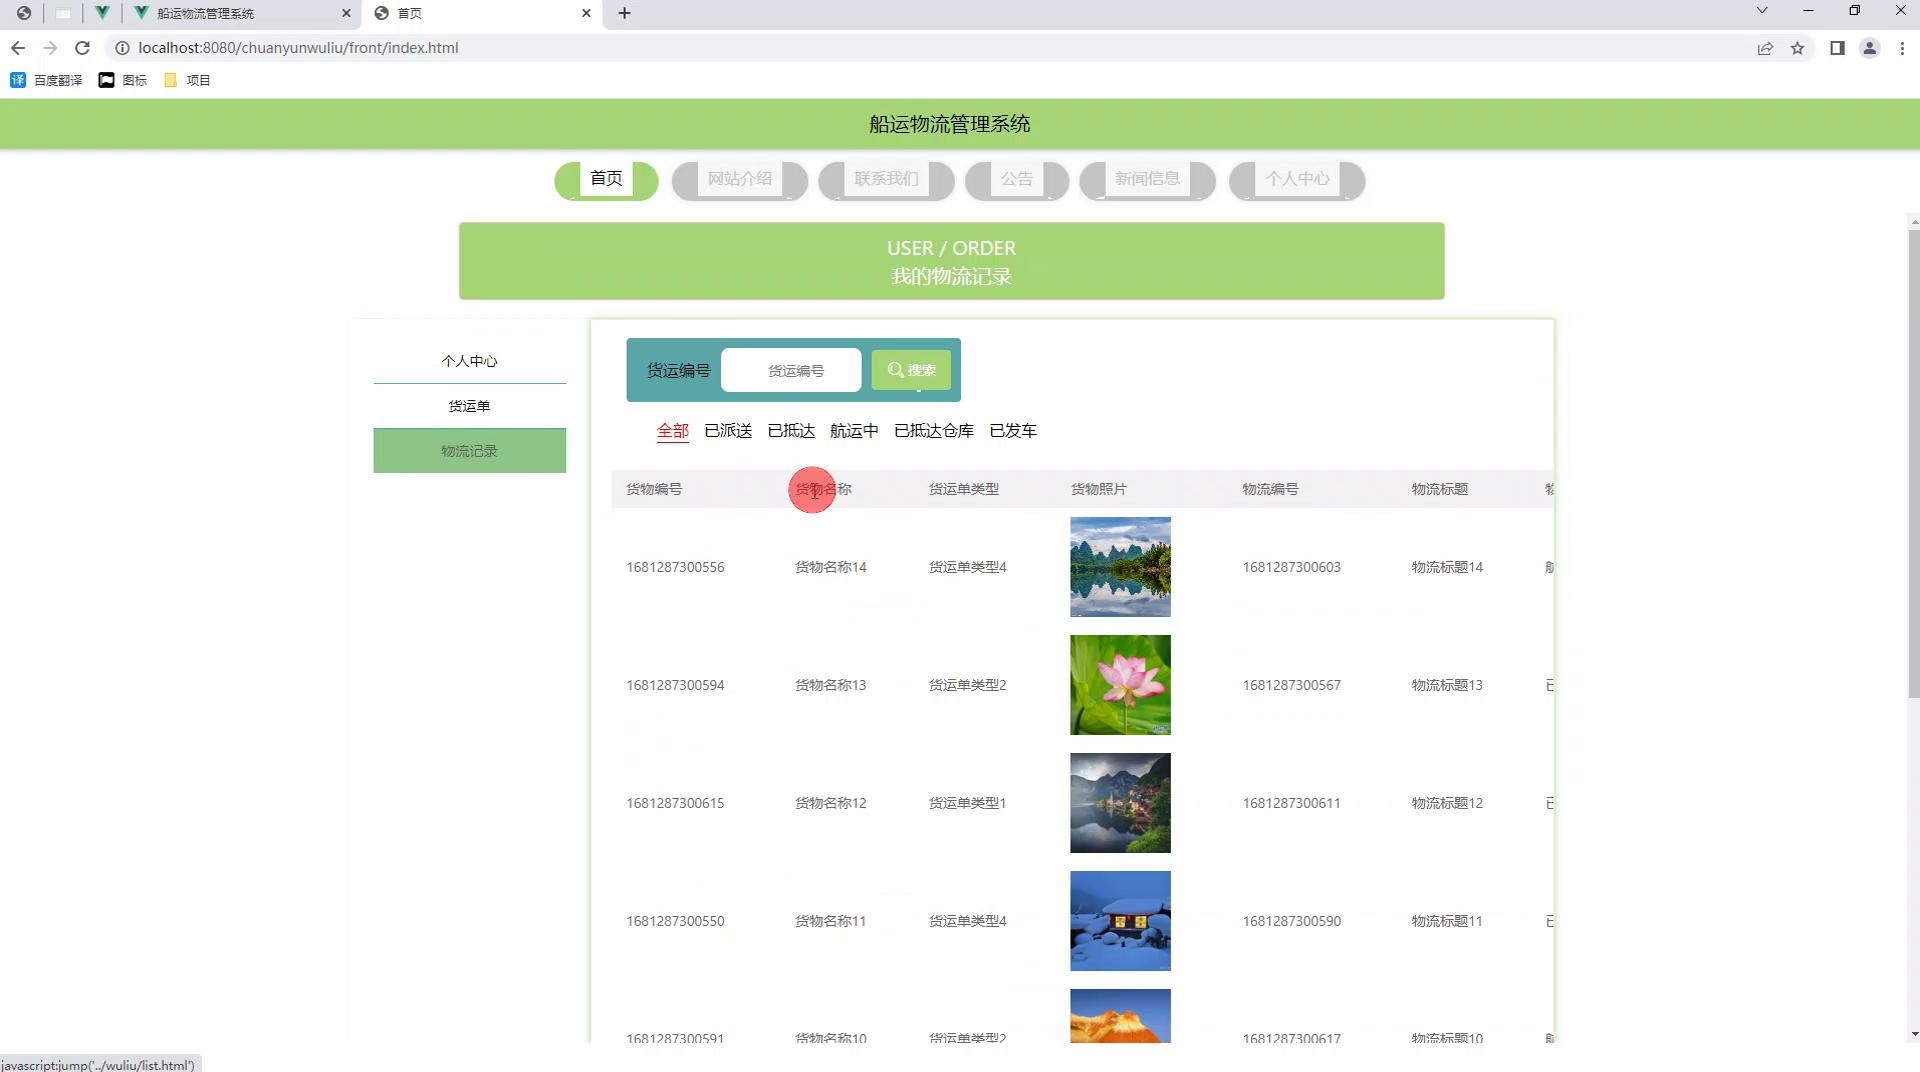Click the page vertical scrollbar thumb

[1913, 463]
